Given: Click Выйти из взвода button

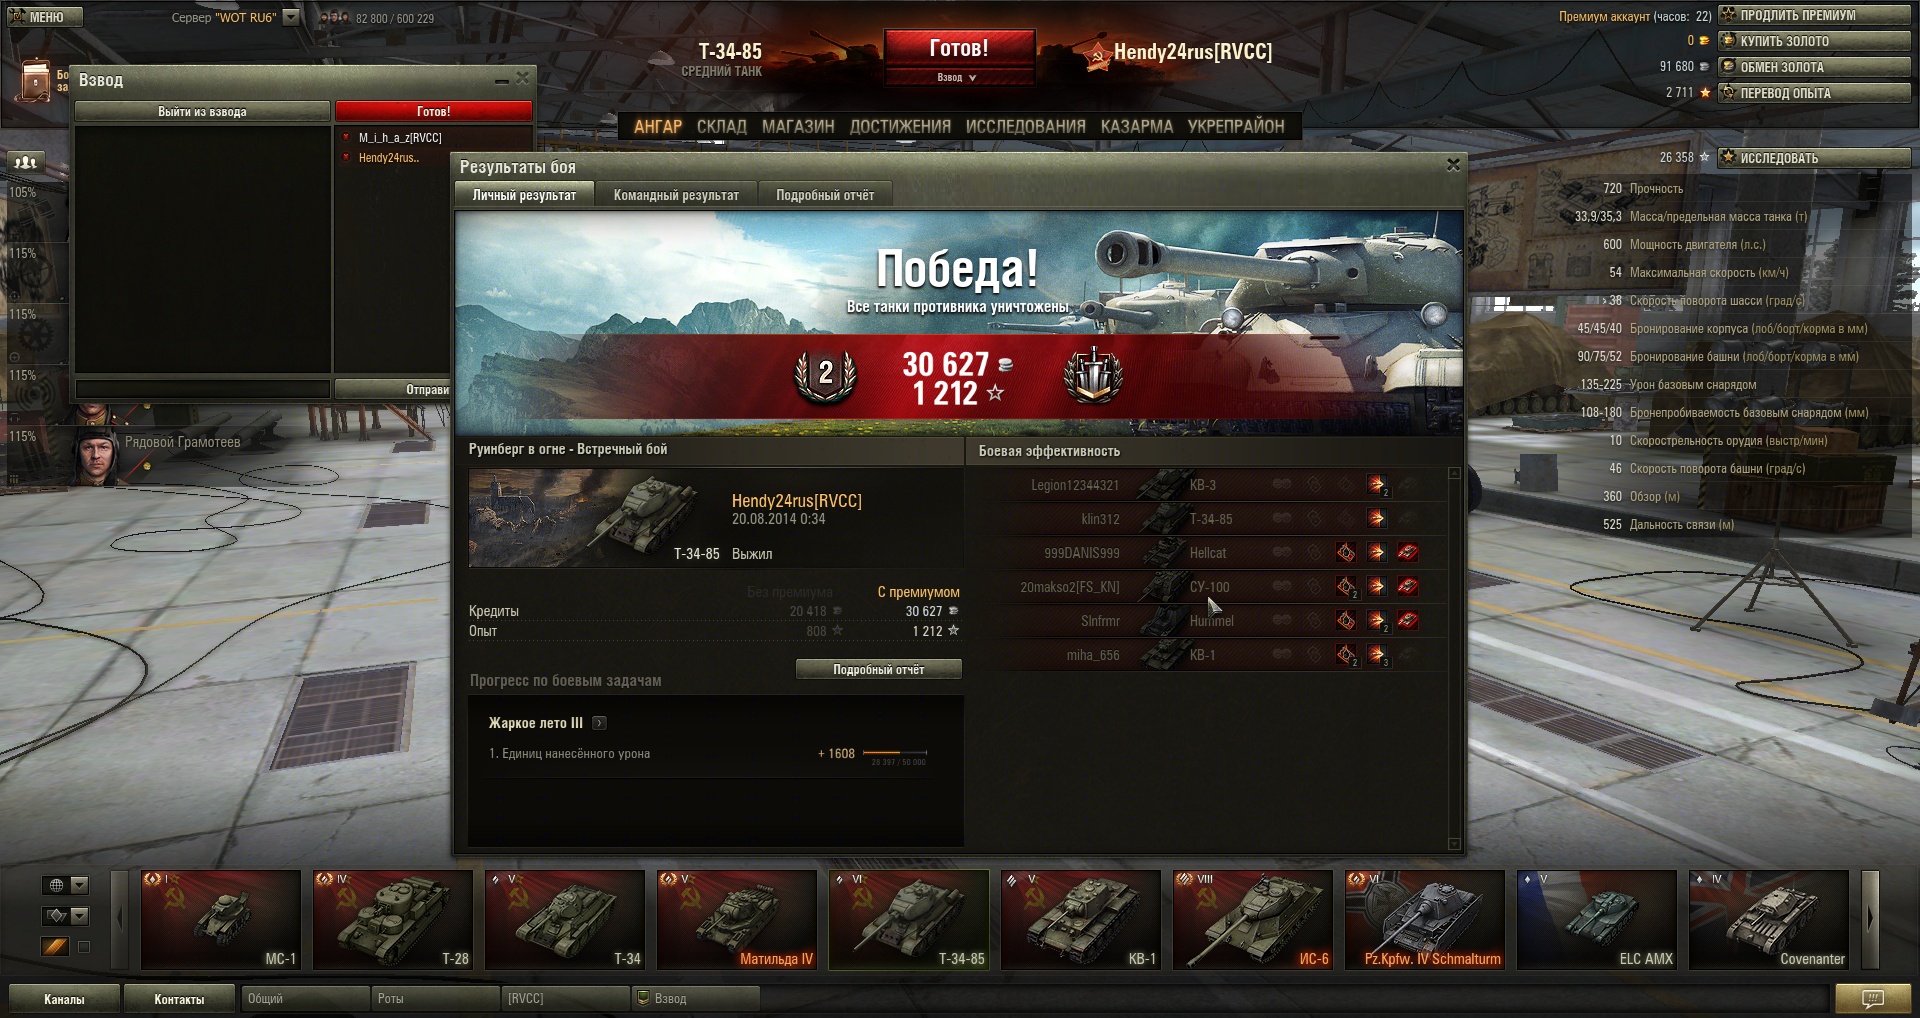Looking at the screenshot, I should [202, 111].
